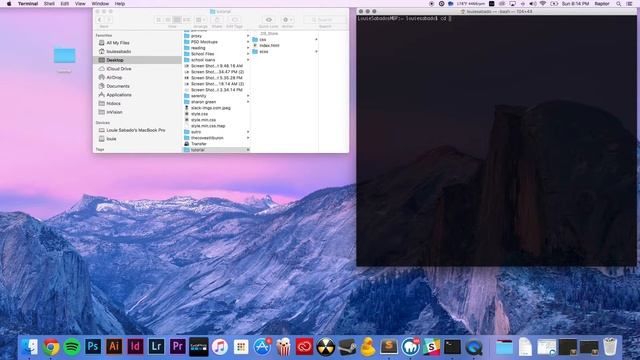Click the Share button in Finder toolbar
640x360 pixels.
pos(217,20)
